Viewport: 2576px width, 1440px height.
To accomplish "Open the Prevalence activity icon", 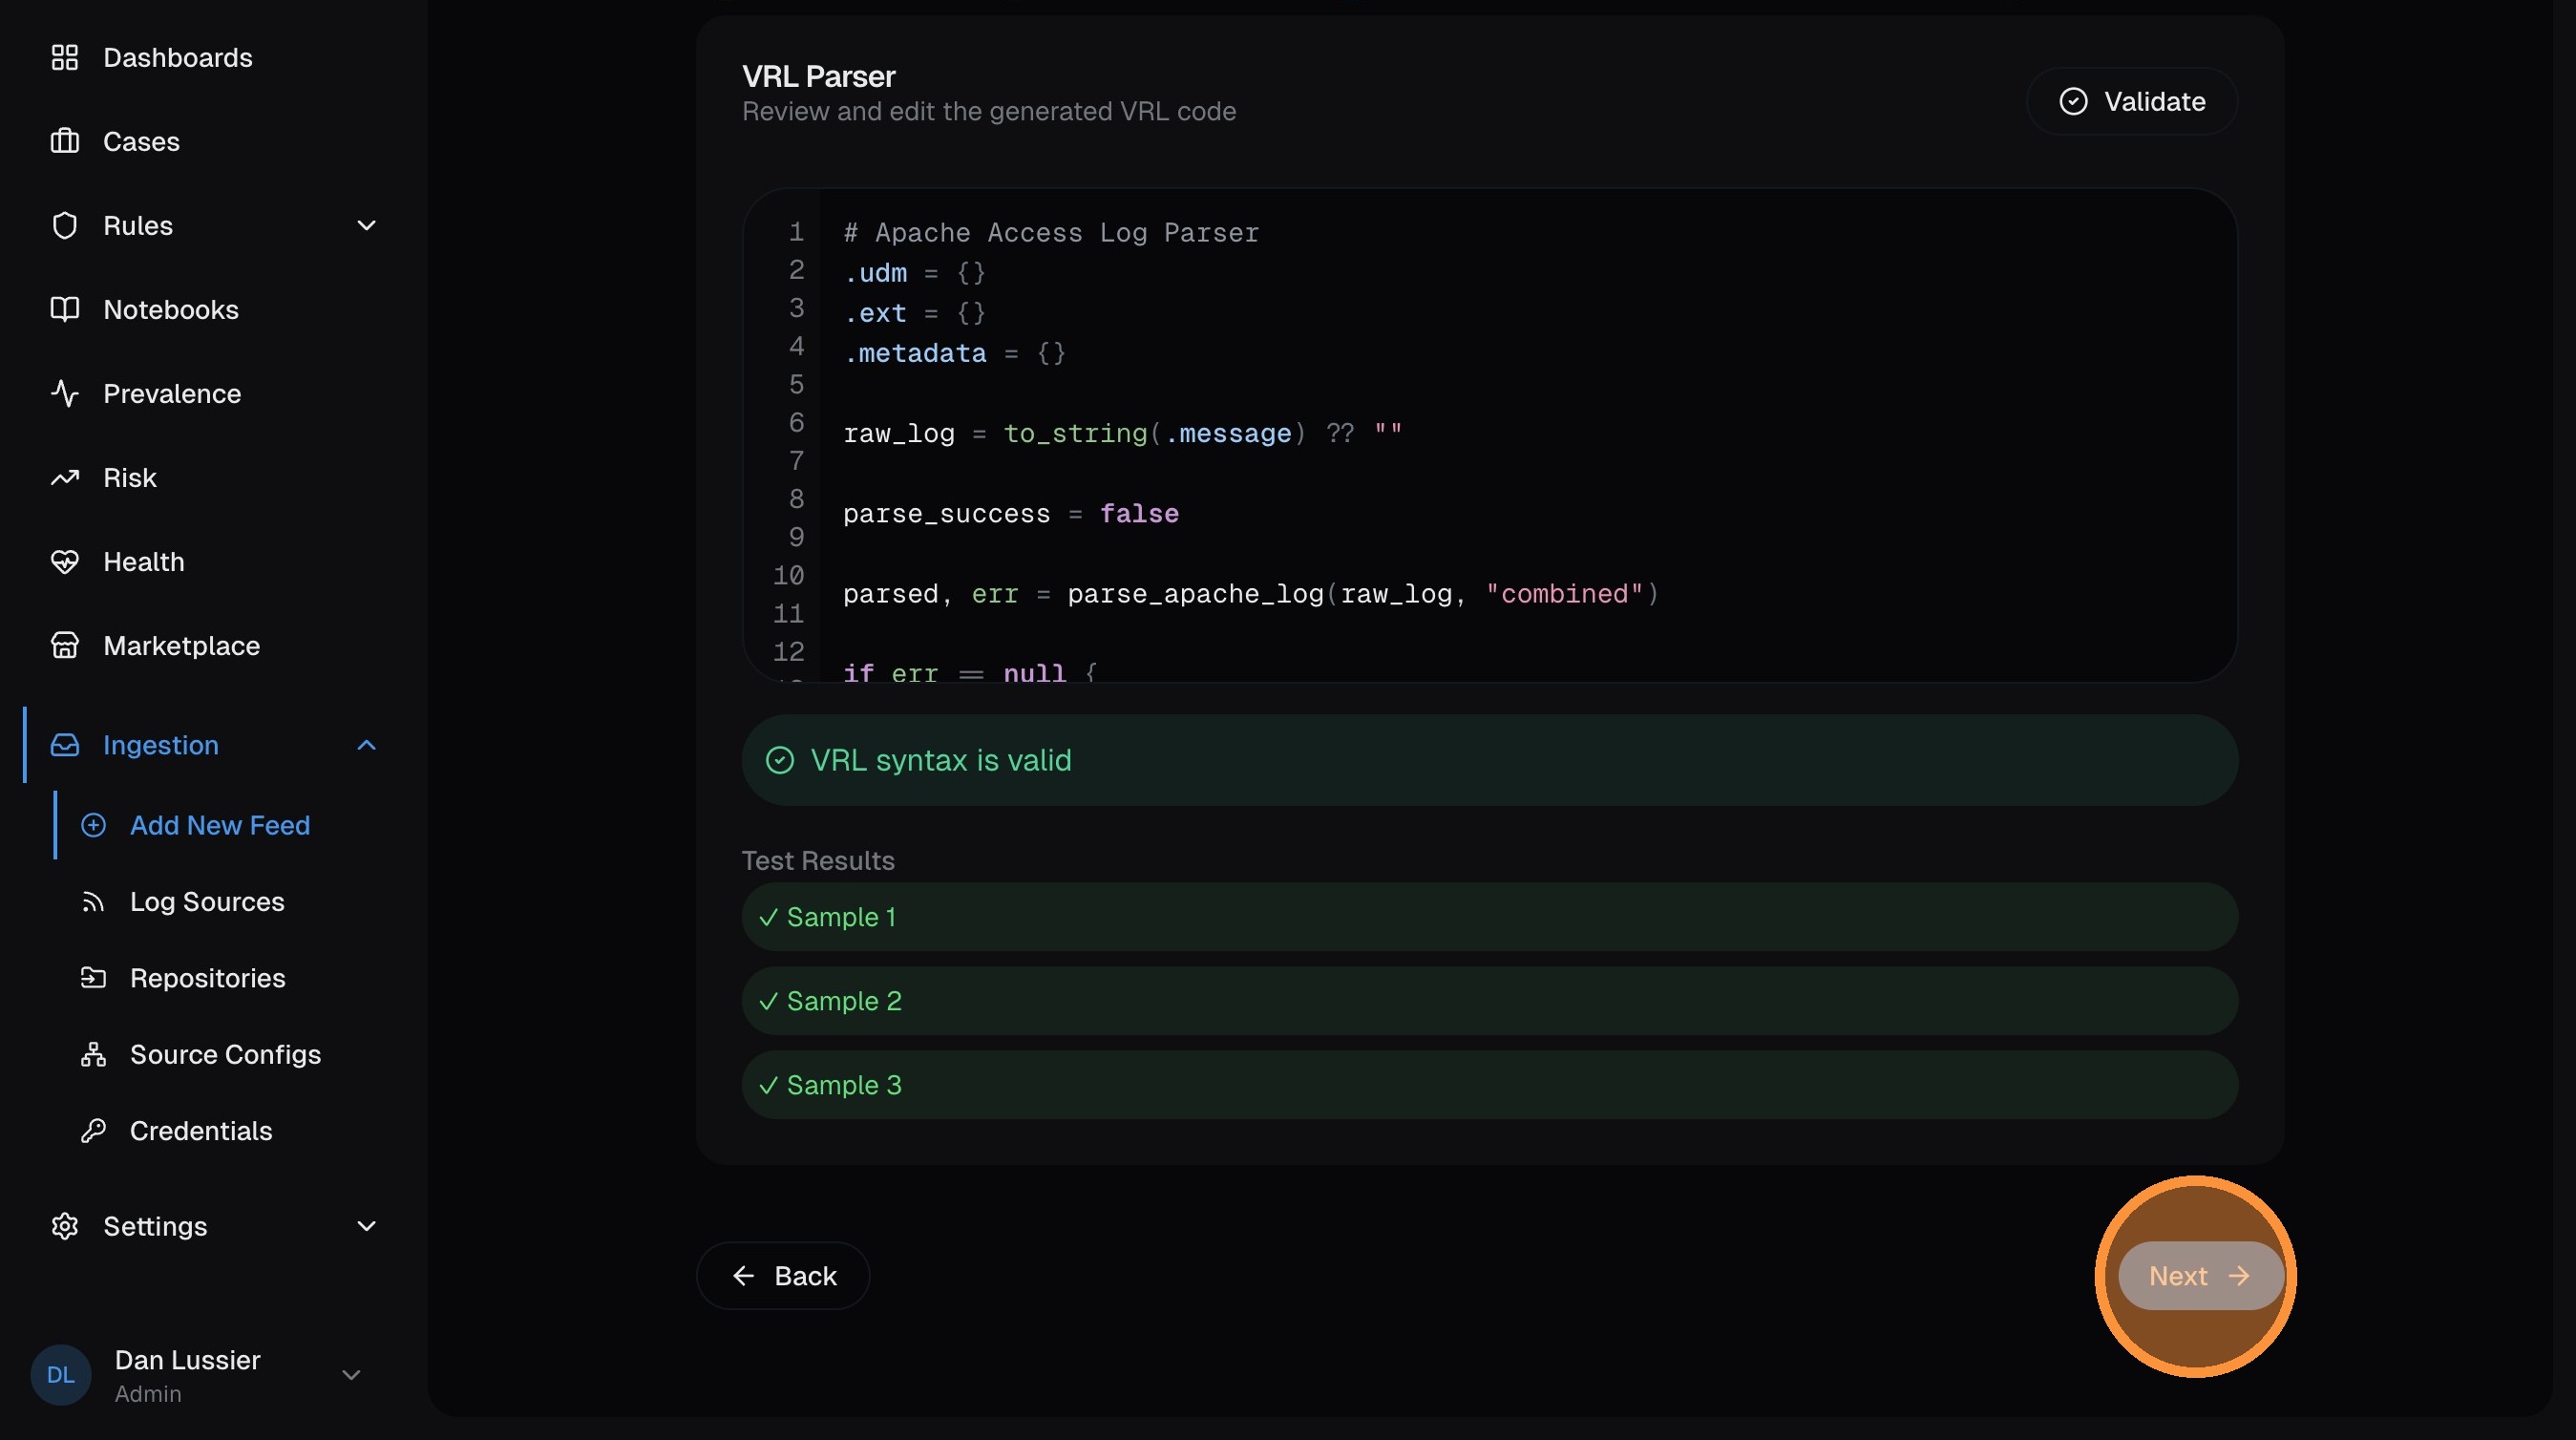I will pyautogui.click(x=65, y=393).
